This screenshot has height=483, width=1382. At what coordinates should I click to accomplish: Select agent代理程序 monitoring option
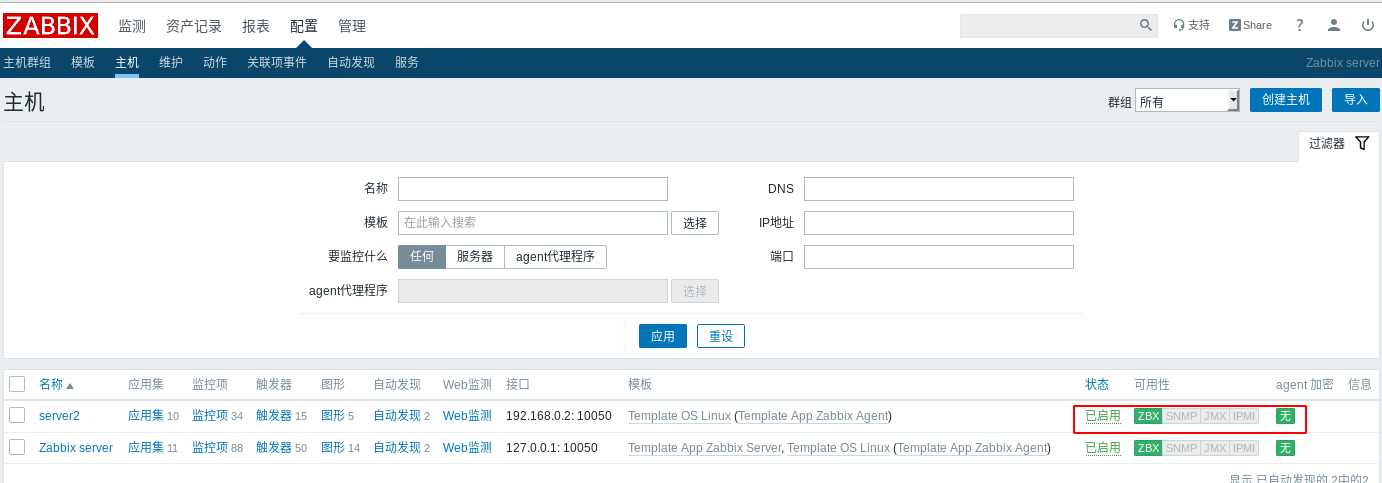click(555, 257)
